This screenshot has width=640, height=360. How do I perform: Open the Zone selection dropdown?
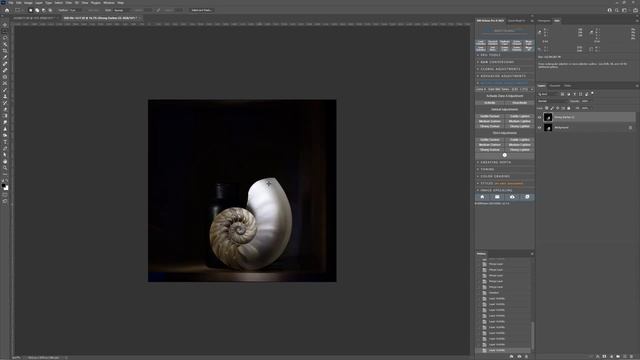pyautogui.click(x=504, y=89)
